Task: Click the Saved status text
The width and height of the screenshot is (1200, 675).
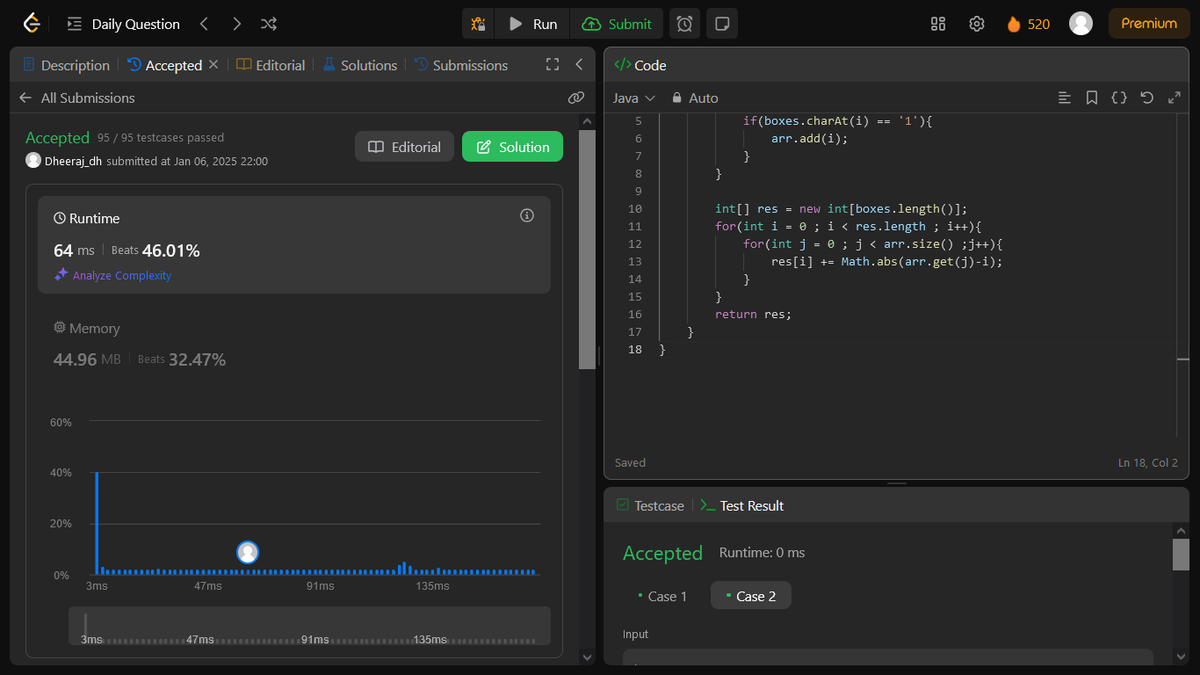Action: point(630,463)
